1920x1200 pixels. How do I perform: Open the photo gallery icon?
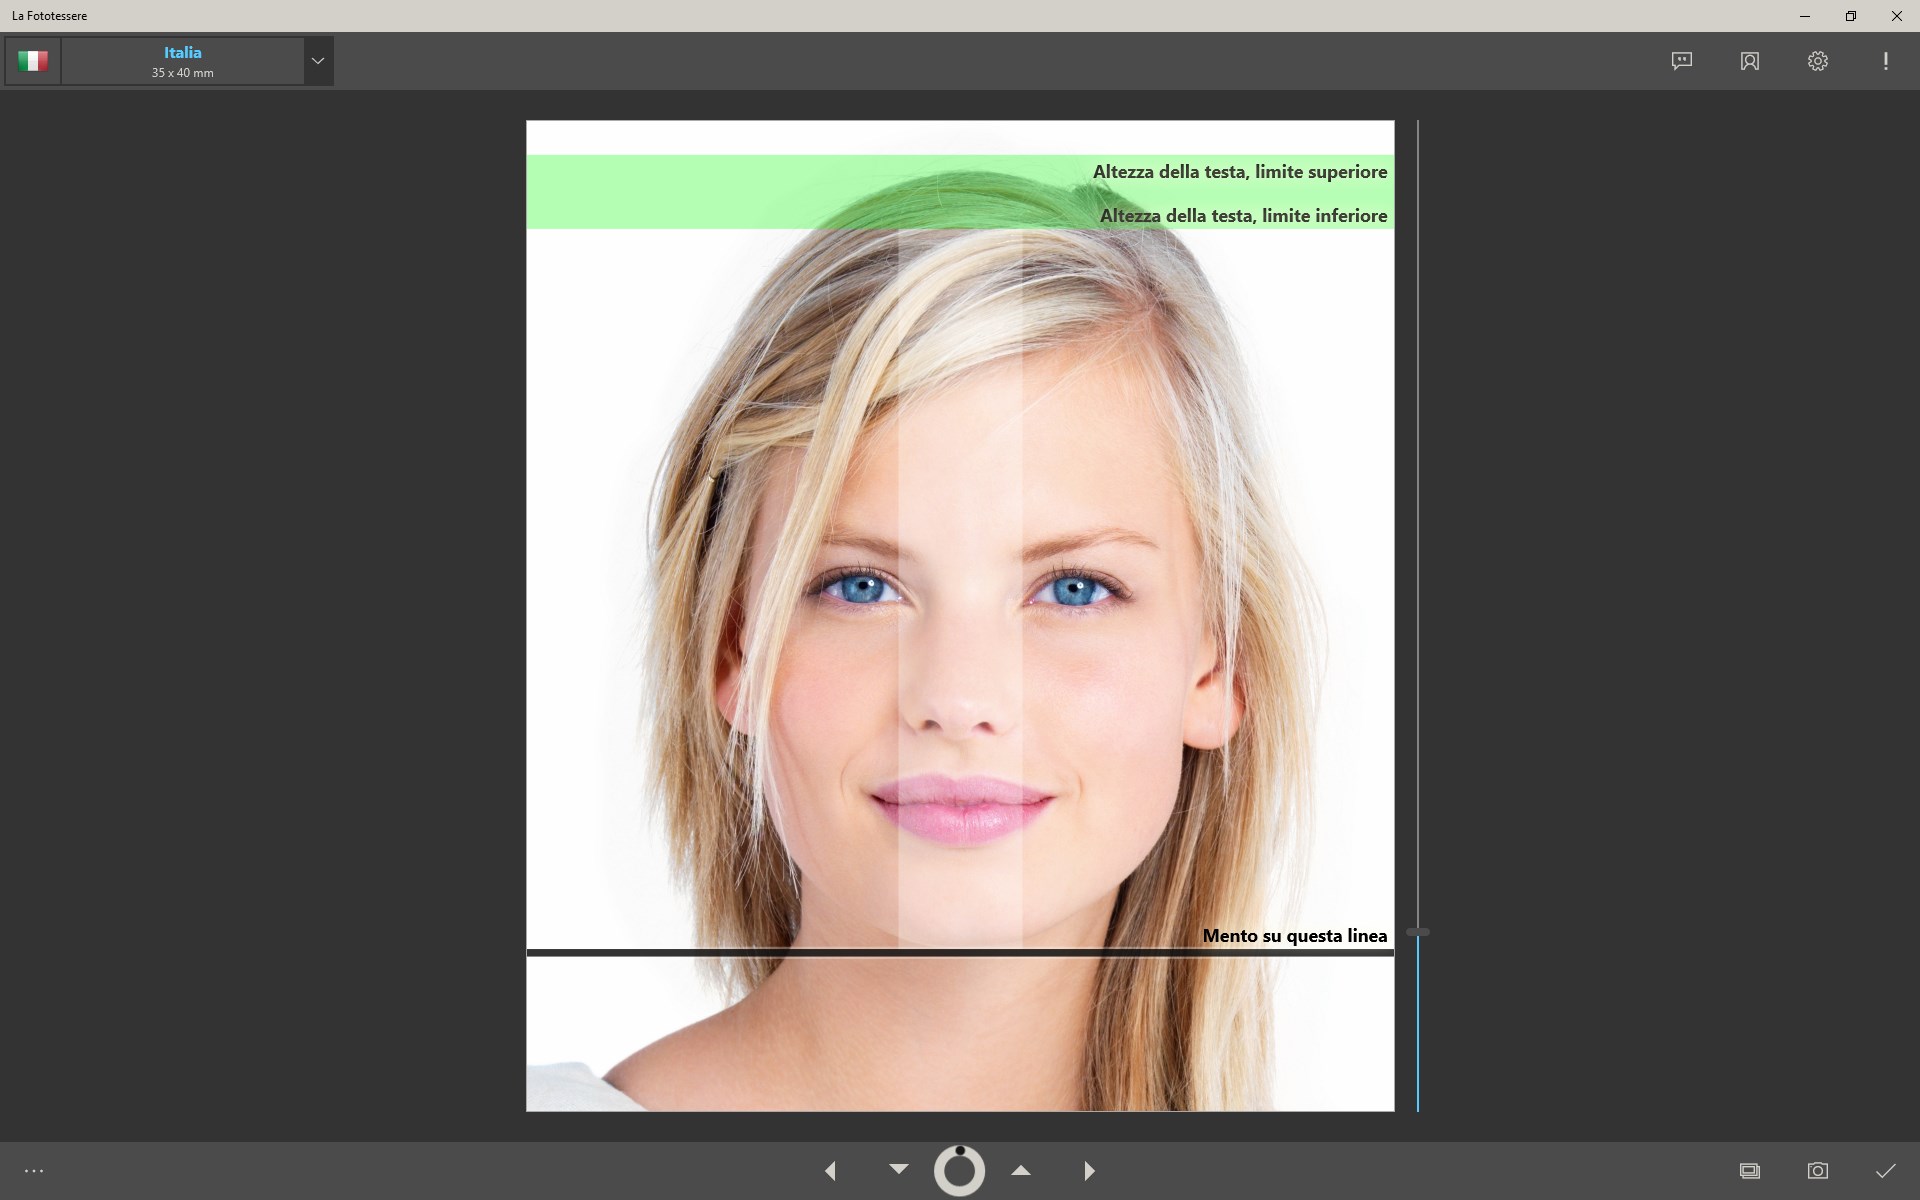pos(1749,1170)
